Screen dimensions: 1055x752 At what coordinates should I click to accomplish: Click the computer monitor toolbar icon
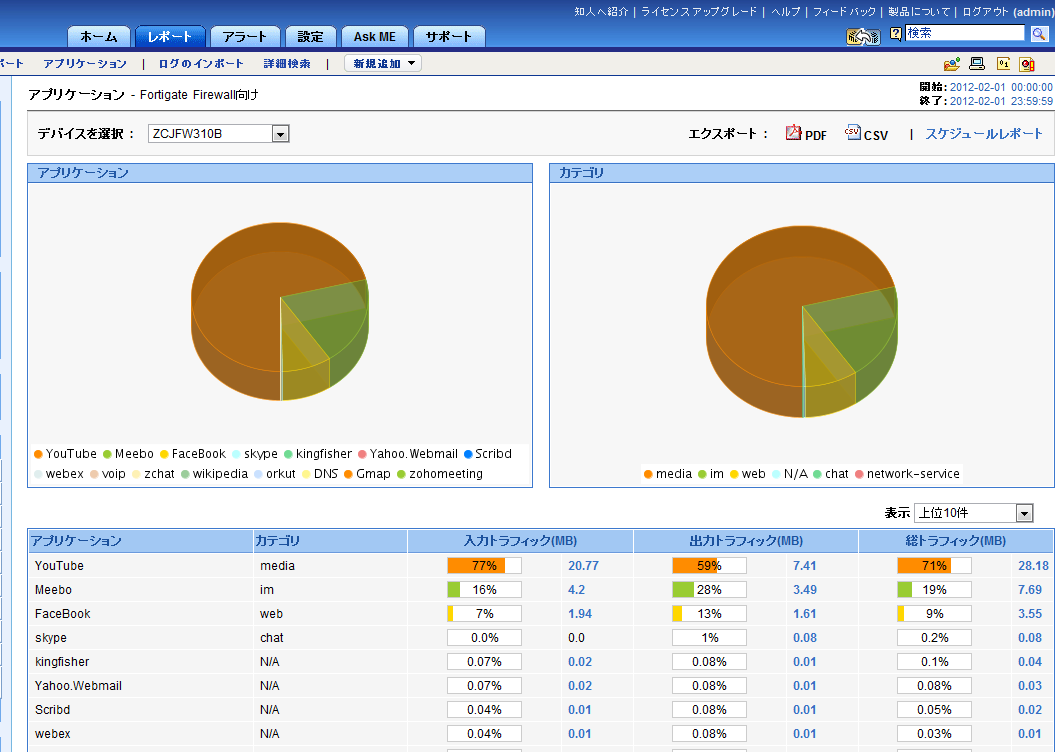[x=977, y=64]
